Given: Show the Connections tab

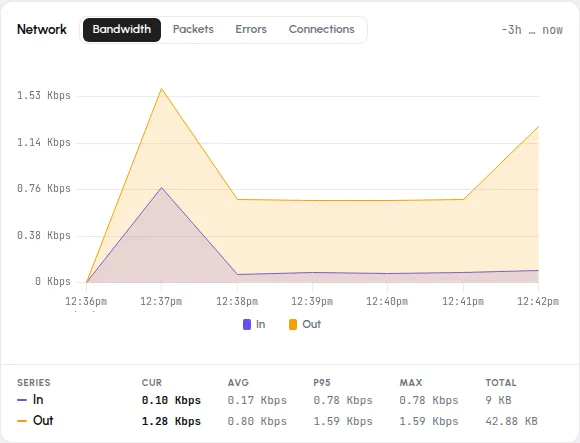Looking at the screenshot, I should (321, 30).
